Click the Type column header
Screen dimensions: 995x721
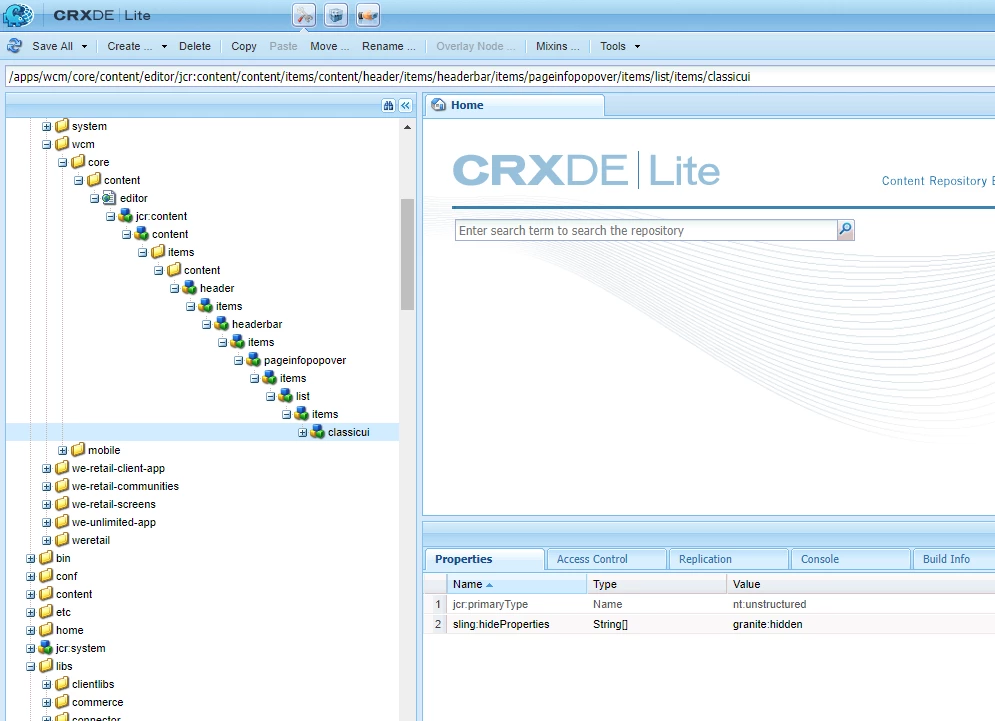[x=656, y=584]
